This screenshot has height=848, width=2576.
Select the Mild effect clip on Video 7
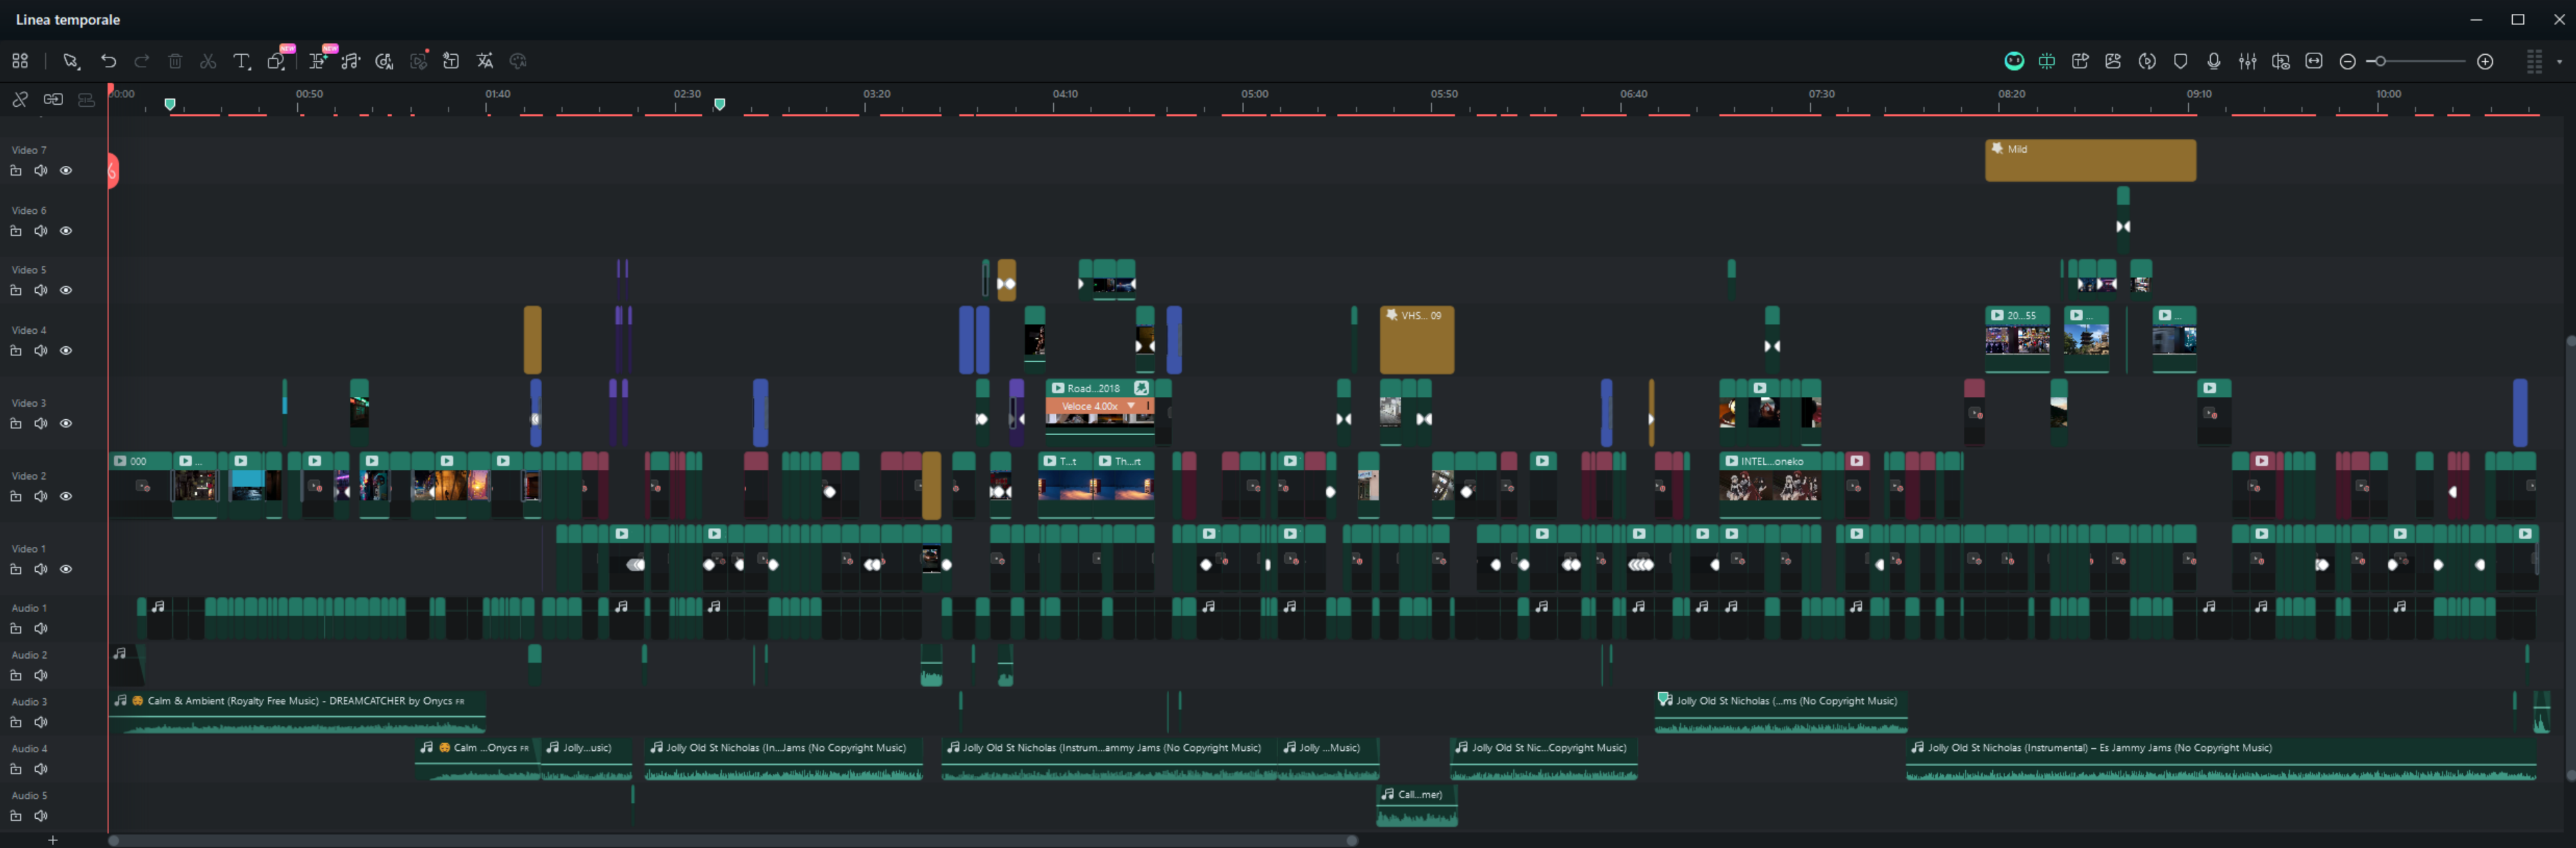click(2090, 160)
